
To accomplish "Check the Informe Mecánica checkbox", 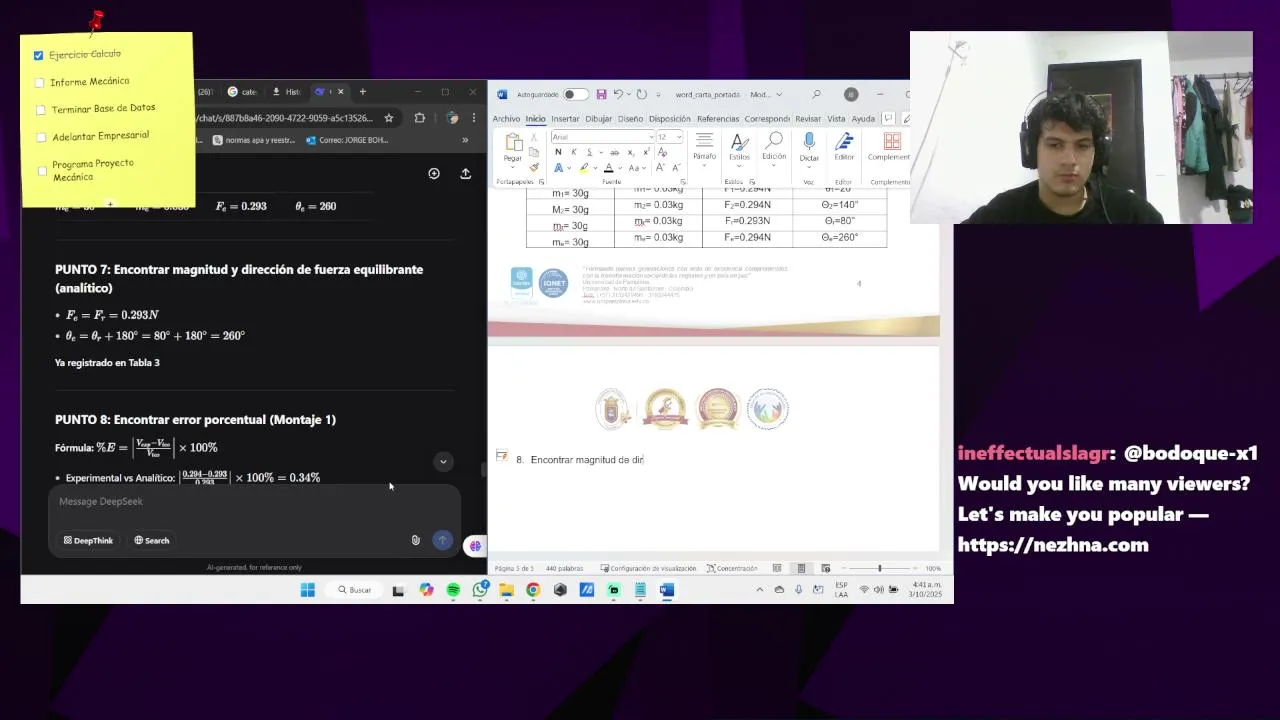I will tap(40, 83).
